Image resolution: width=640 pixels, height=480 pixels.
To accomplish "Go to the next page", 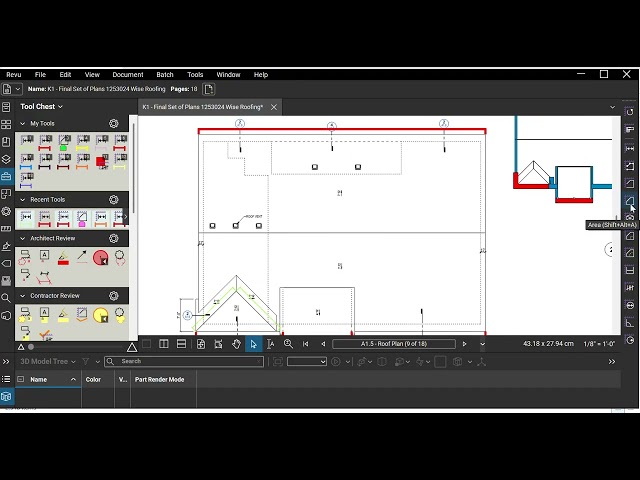I will coord(464,344).
